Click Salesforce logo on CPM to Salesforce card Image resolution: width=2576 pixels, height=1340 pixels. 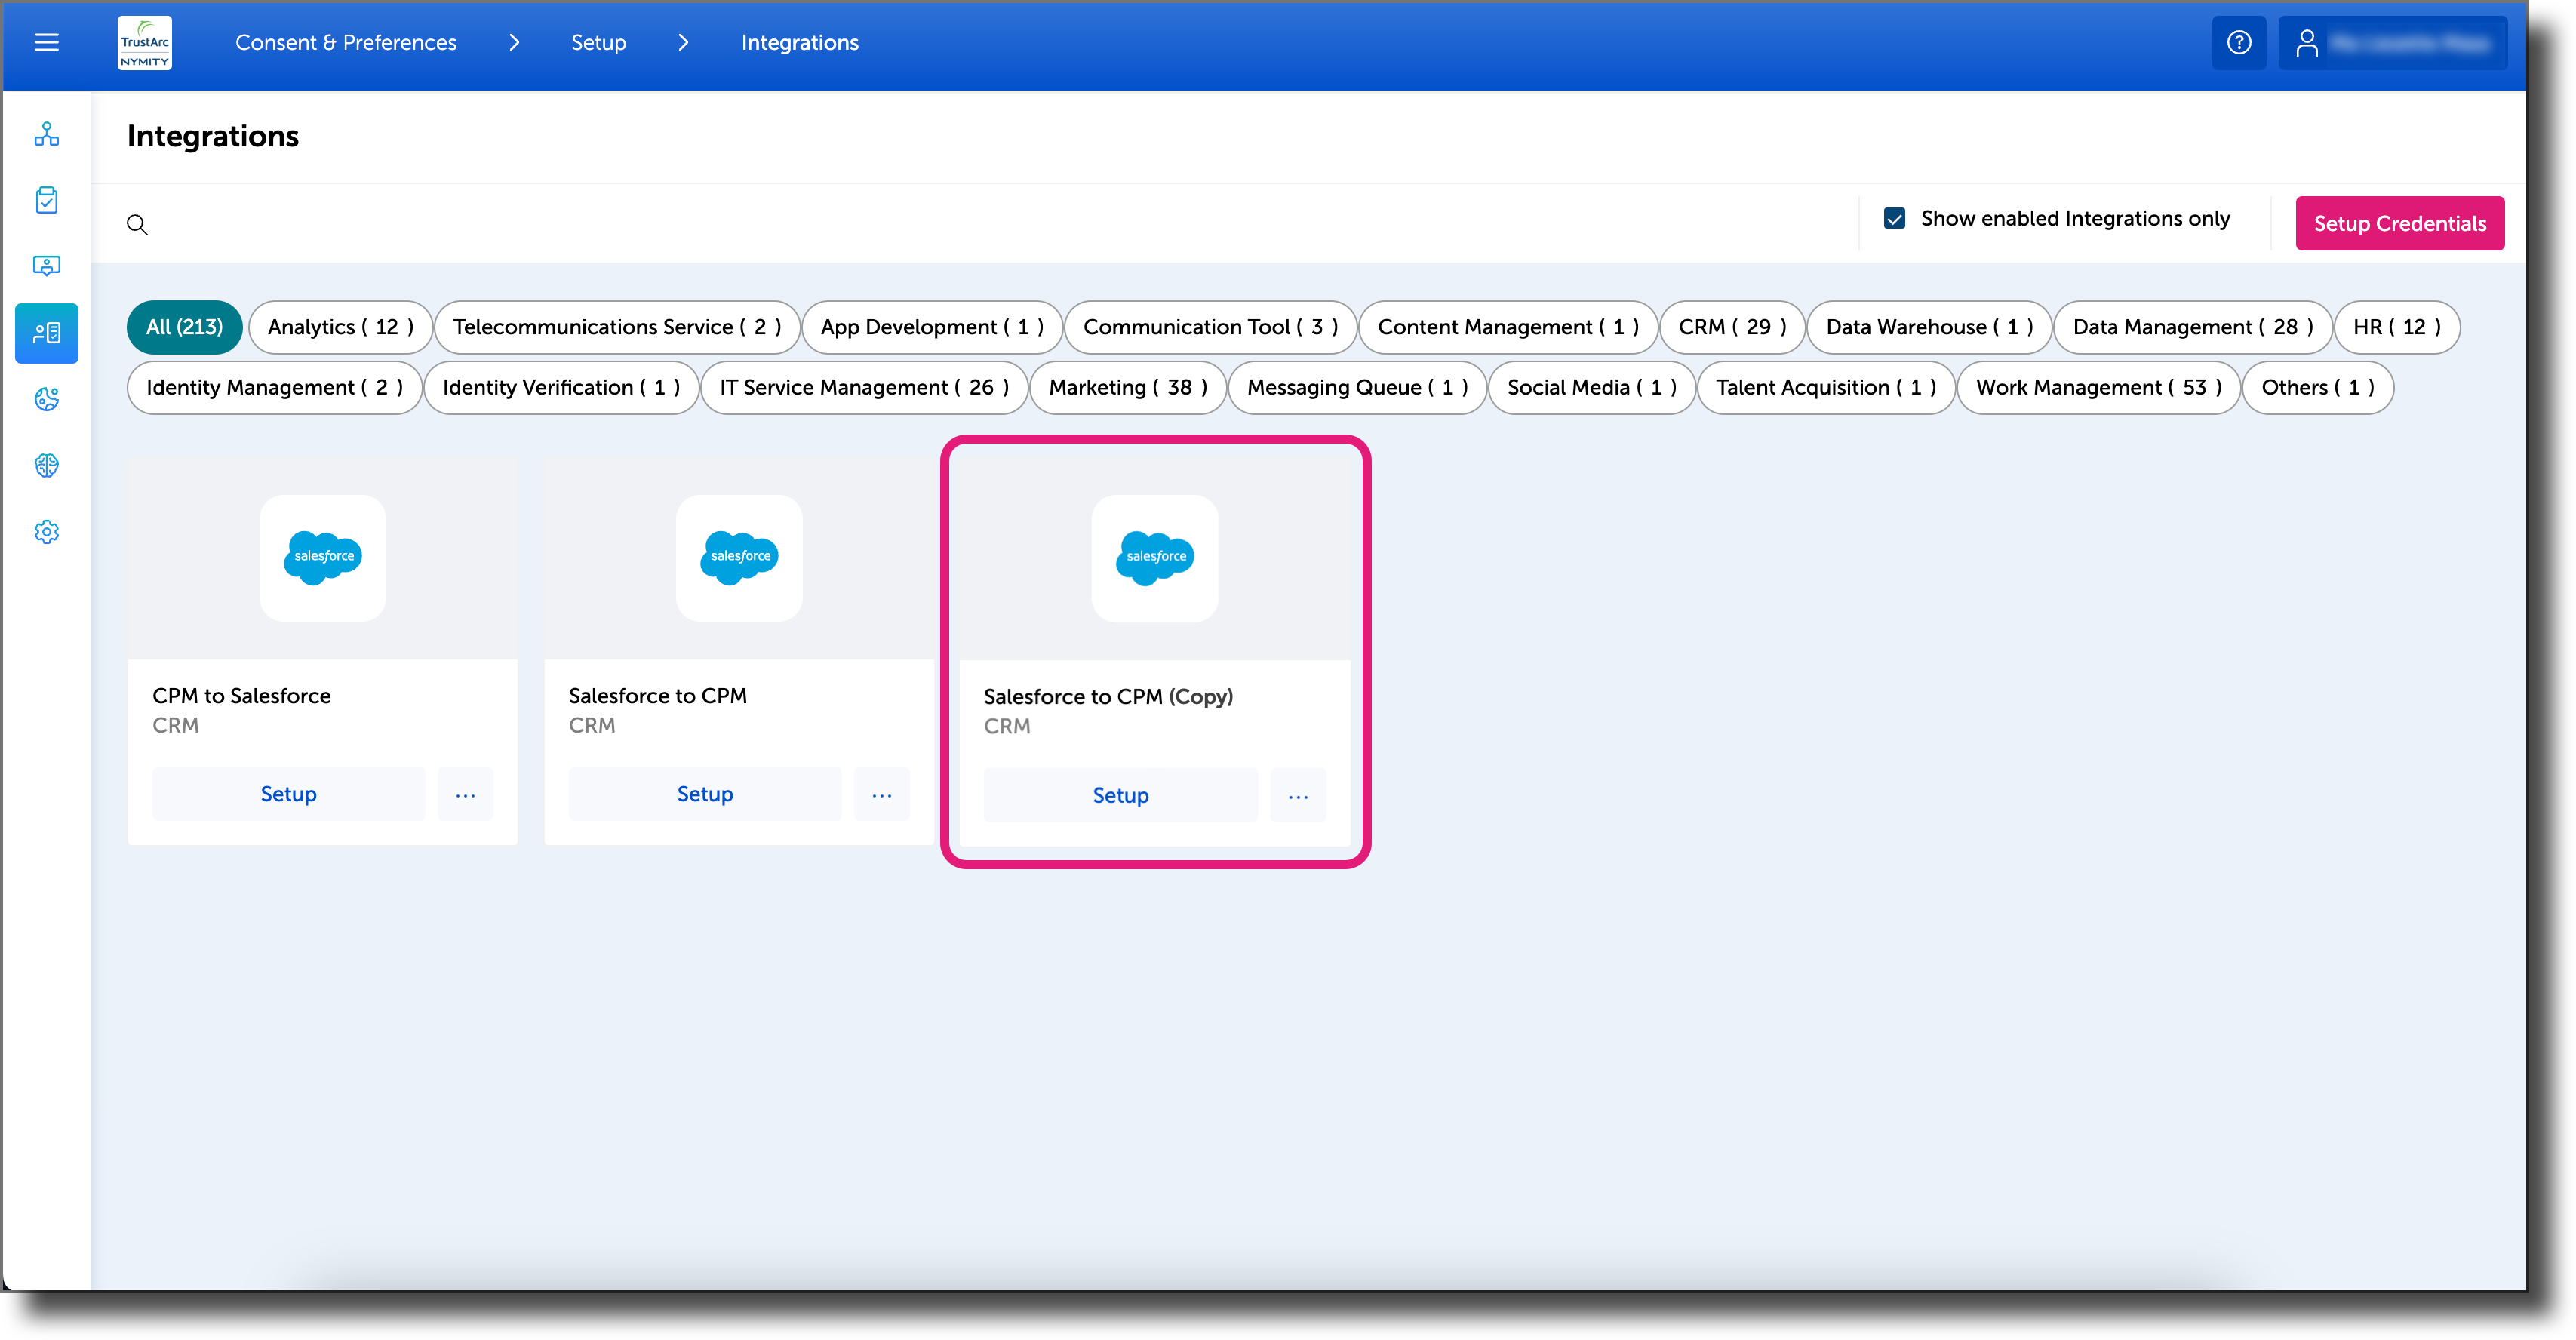coord(323,557)
